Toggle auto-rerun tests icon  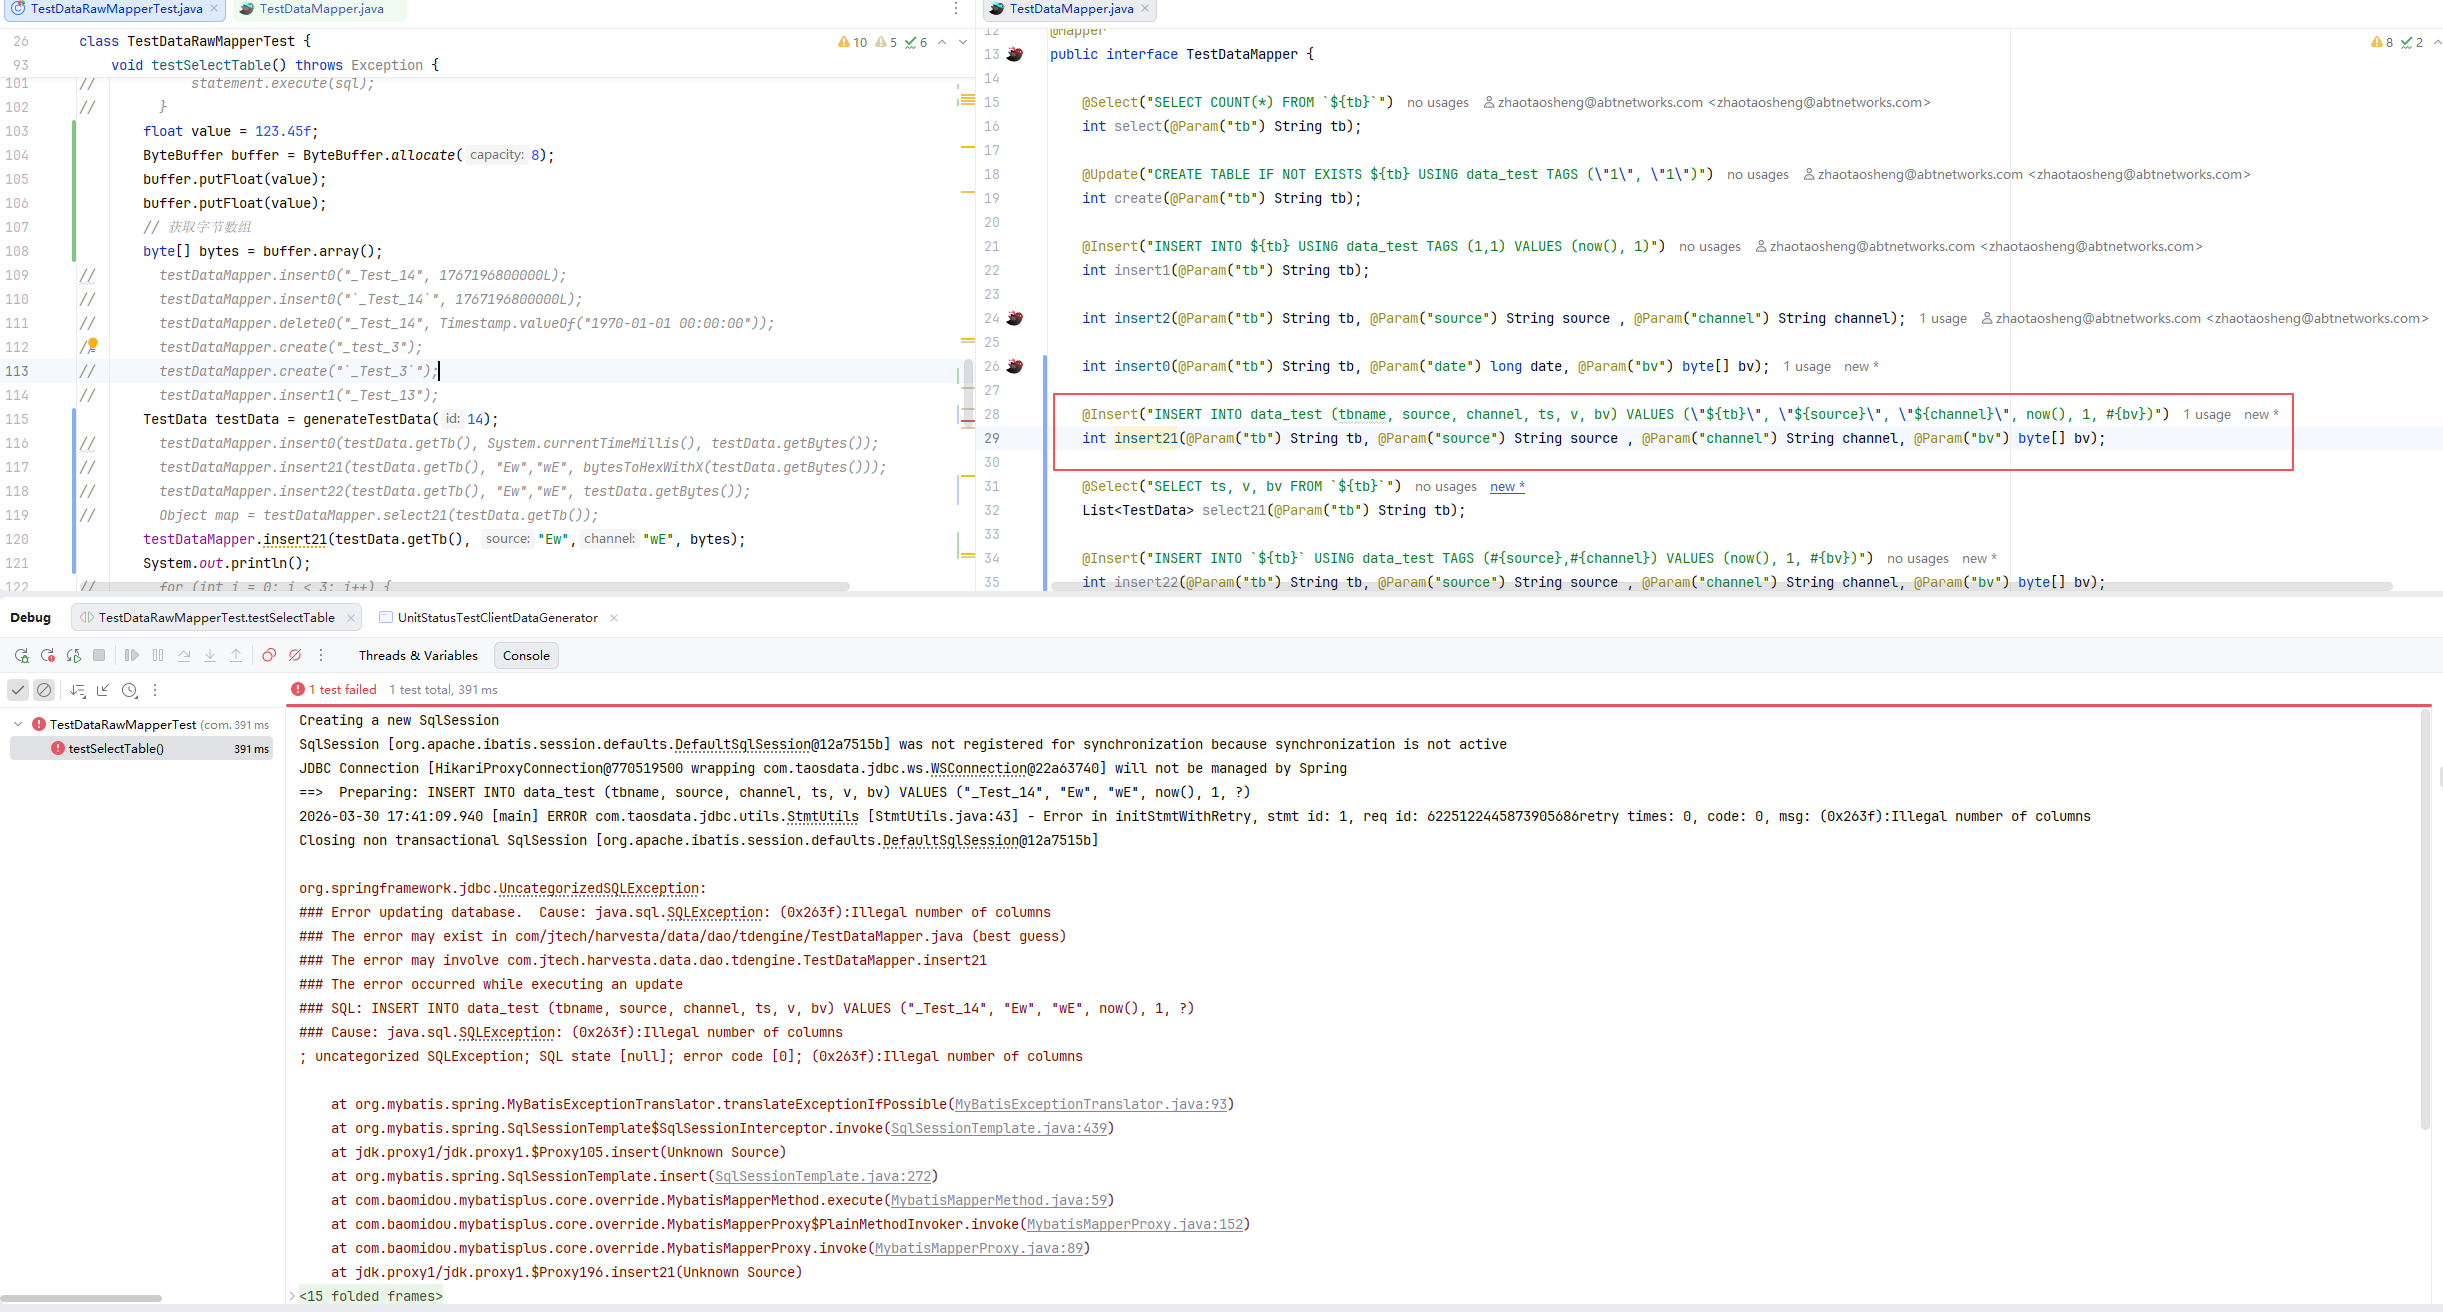[73, 656]
